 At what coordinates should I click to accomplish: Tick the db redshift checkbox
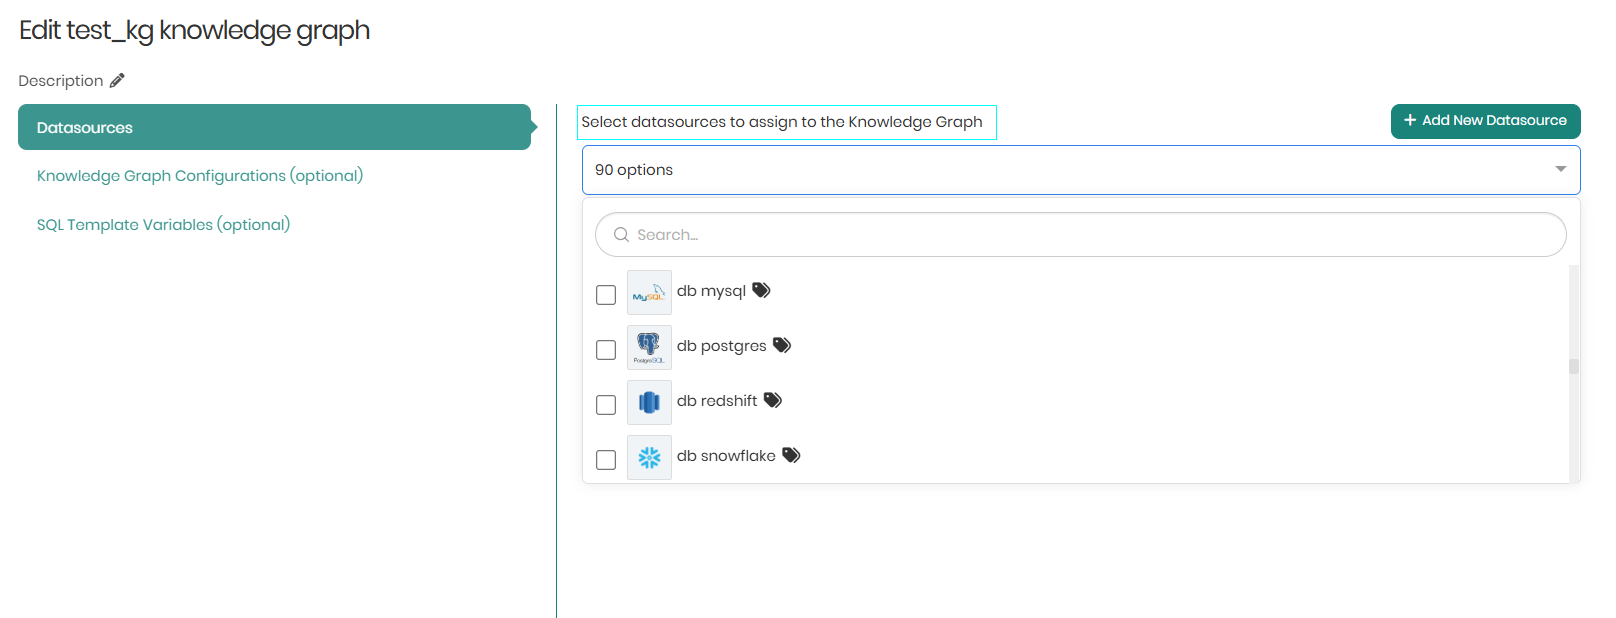click(606, 405)
